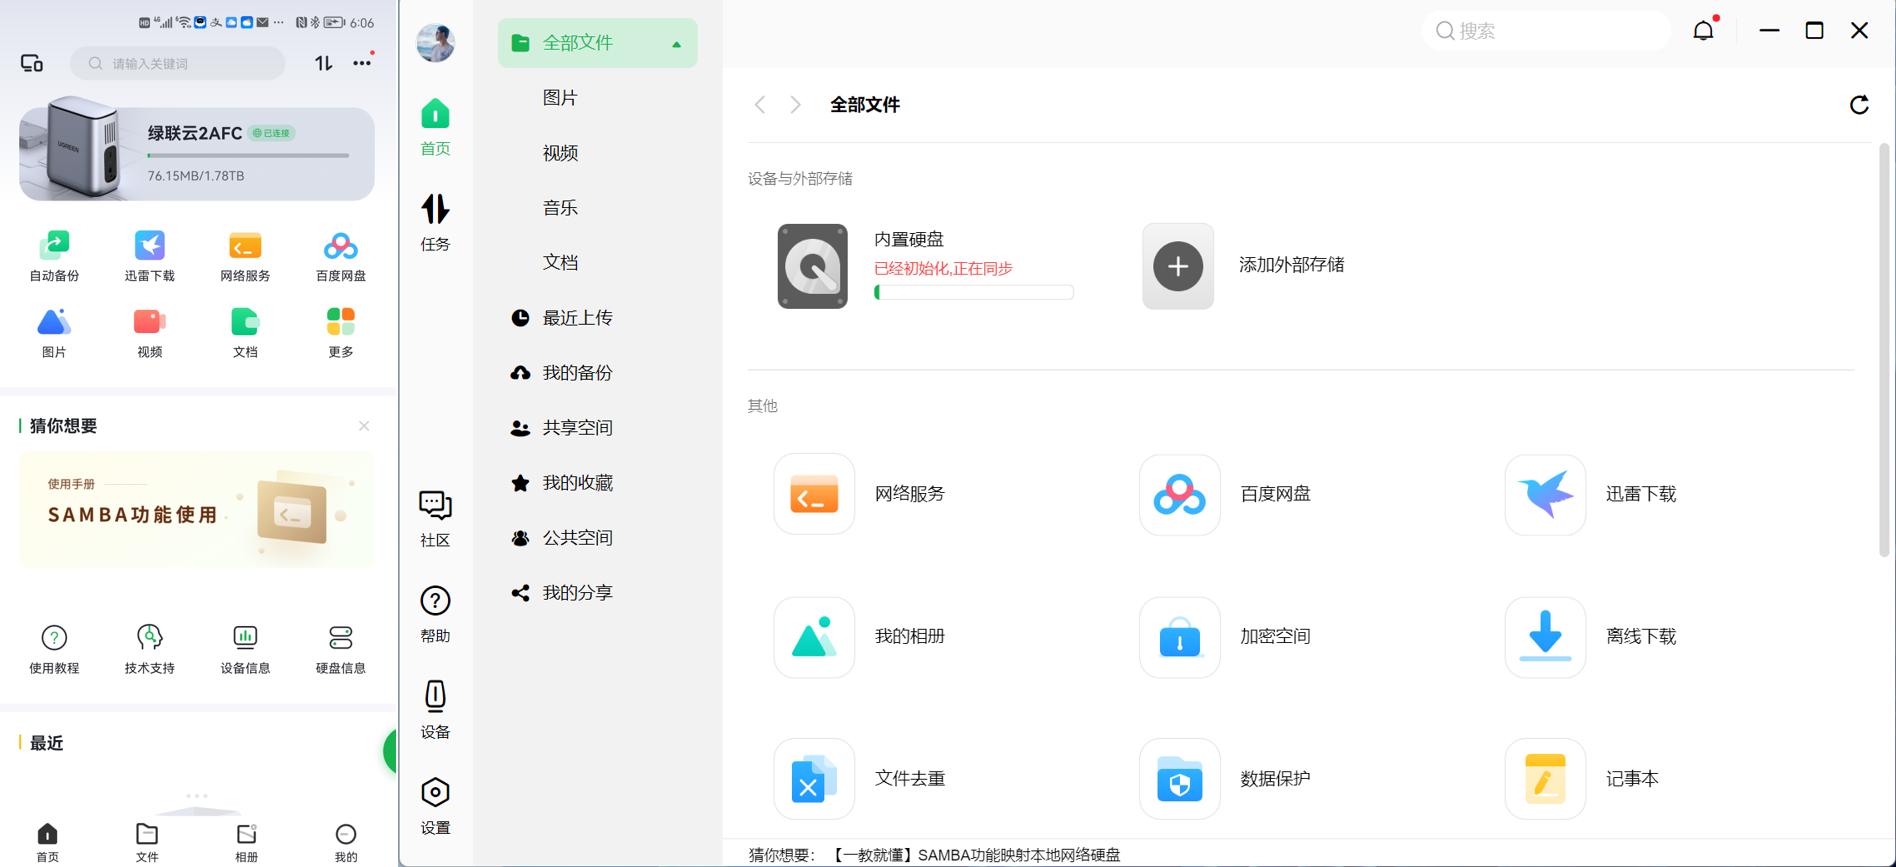Close the 猜你想要 section
The height and width of the screenshot is (867, 1896).
click(x=364, y=426)
